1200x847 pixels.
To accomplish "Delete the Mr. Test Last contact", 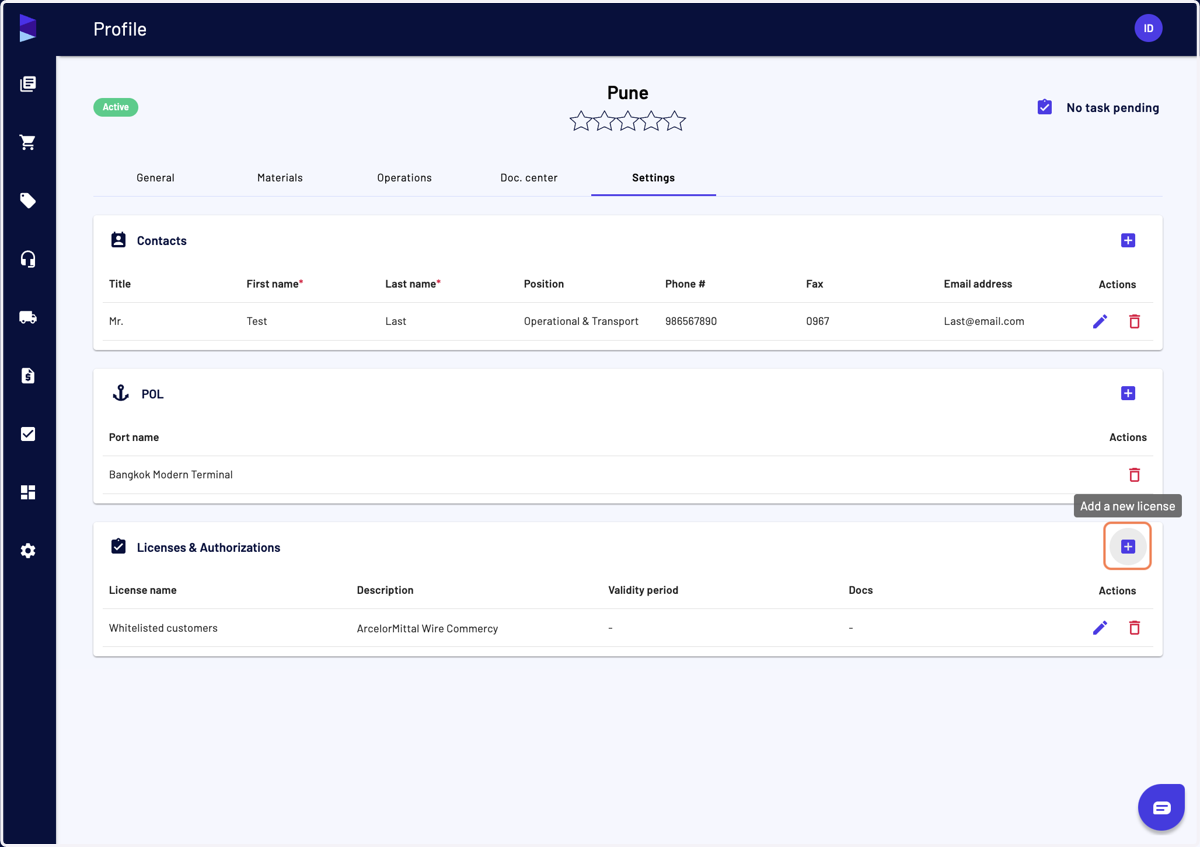I will click(x=1134, y=321).
